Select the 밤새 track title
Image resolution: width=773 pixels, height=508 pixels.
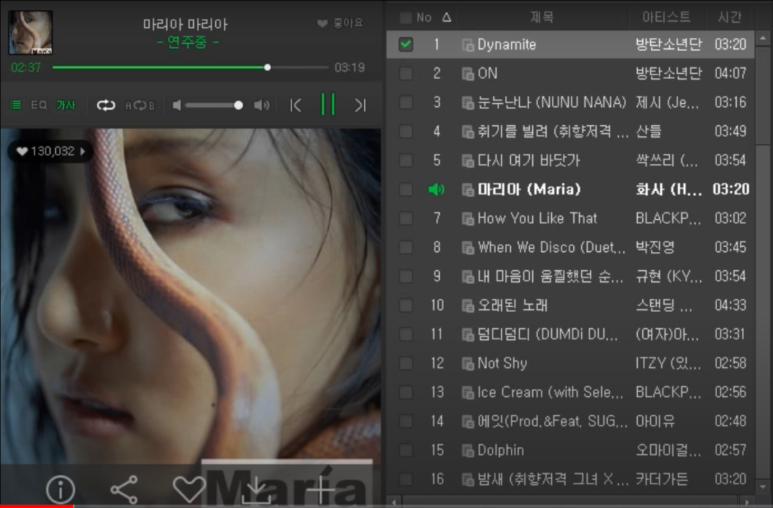553,479
